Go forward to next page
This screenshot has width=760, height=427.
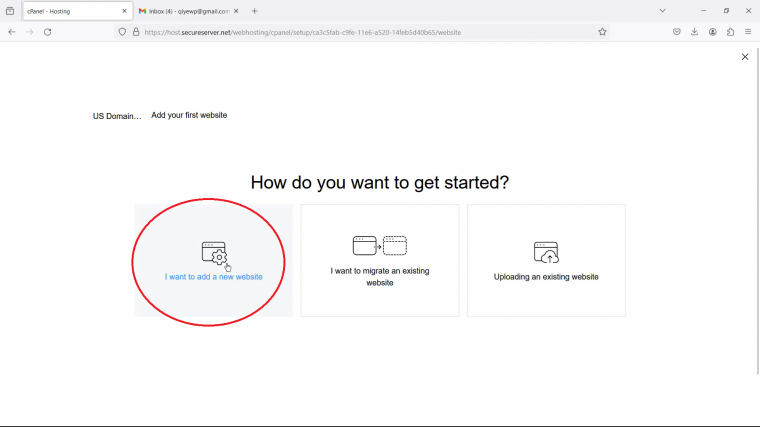click(x=30, y=32)
